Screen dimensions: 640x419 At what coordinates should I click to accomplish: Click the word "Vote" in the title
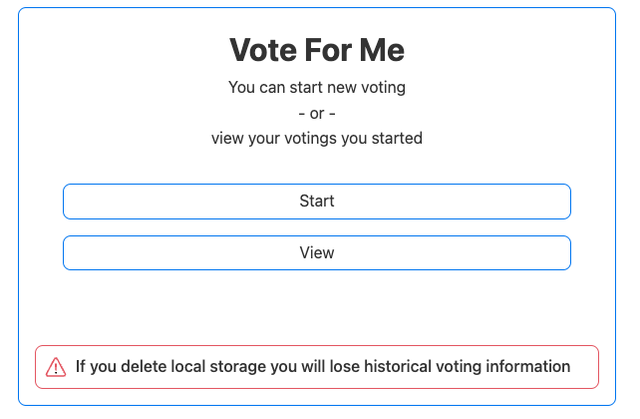[x=263, y=50]
